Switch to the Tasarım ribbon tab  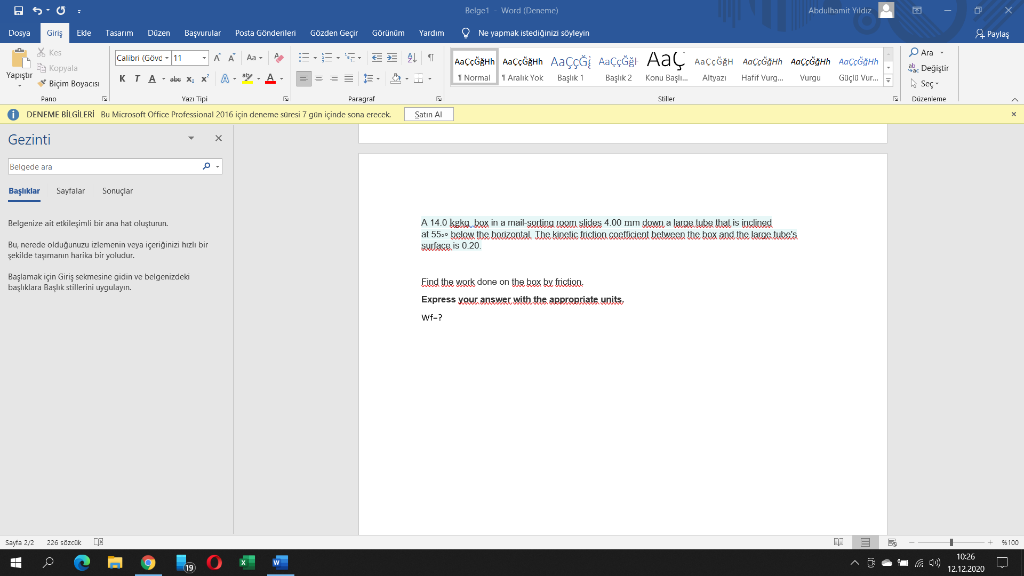click(x=119, y=33)
